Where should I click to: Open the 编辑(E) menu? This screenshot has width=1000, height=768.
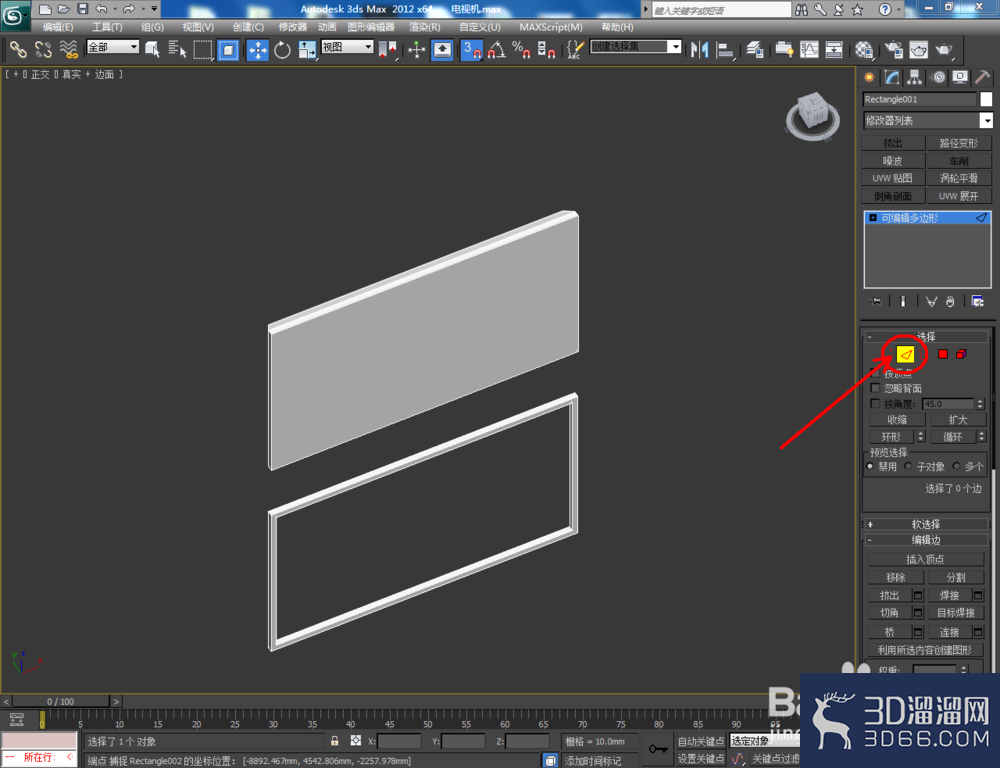pyautogui.click(x=57, y=27)
